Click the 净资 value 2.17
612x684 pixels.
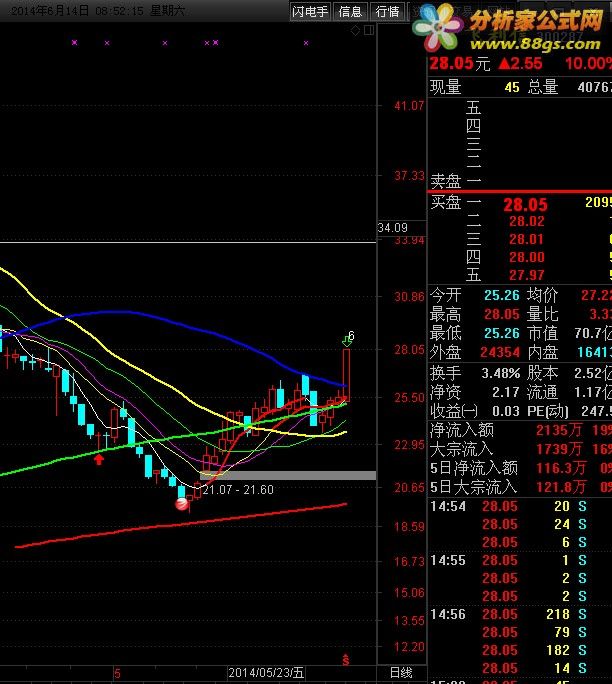506,393
